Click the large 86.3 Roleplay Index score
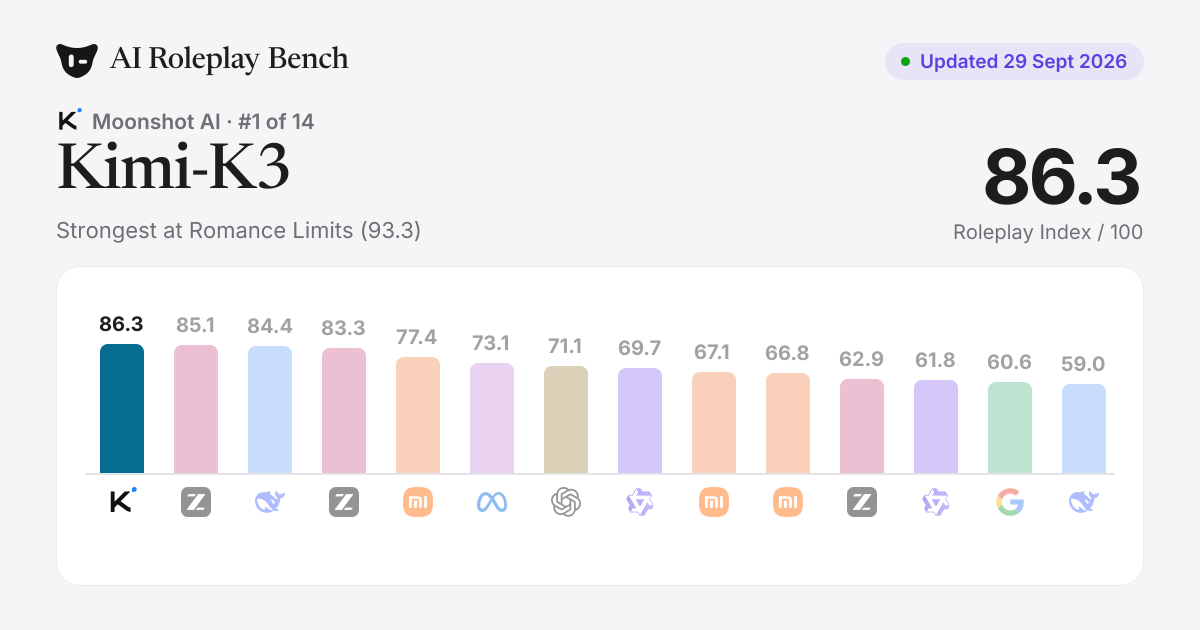Screen dimensions: 1200x630 1062,177
